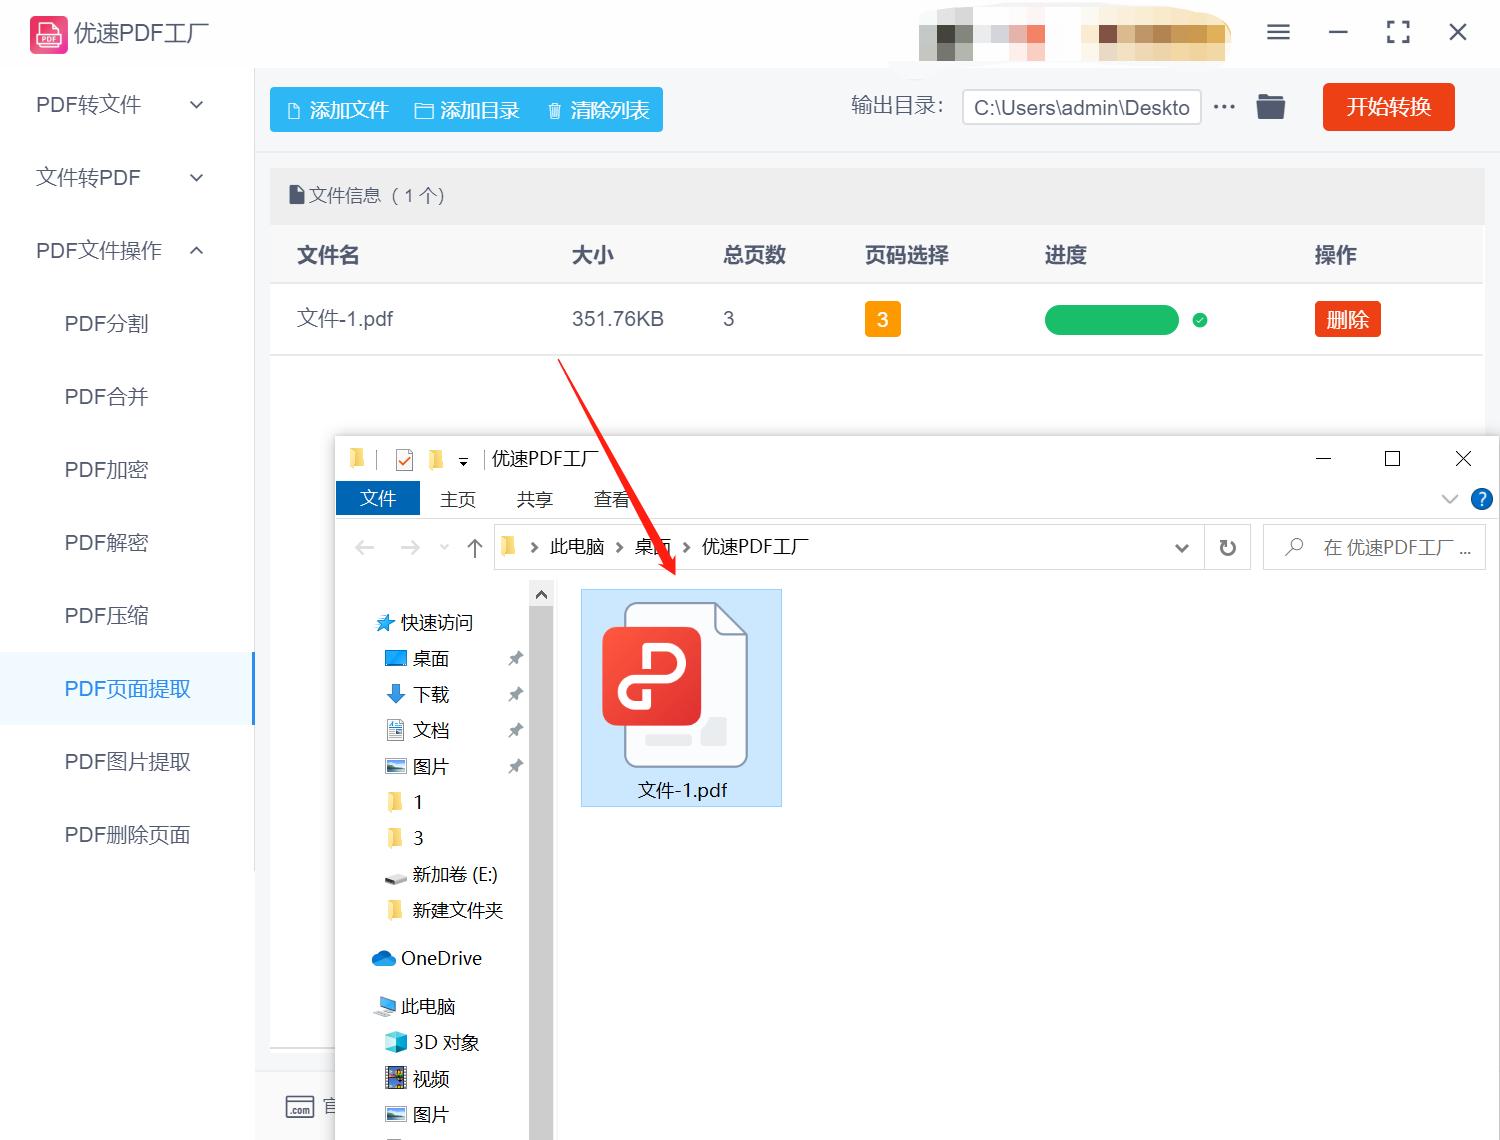
Task: Click the refresh icon in the explorer address bar
Action: pos(1227,547)
